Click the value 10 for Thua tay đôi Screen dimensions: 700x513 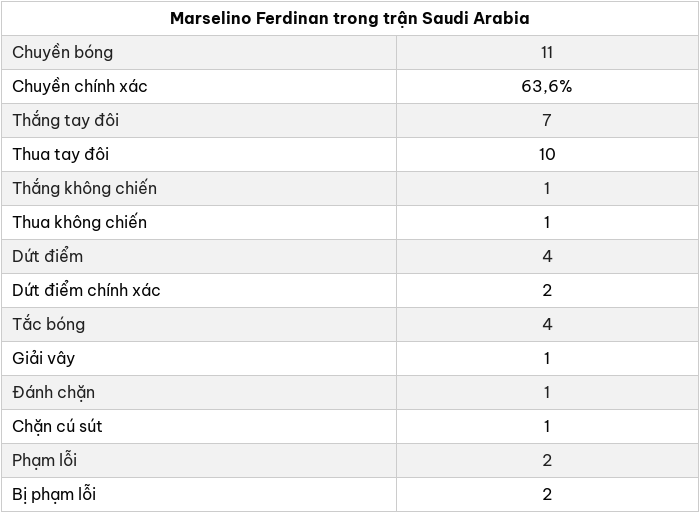[547, 154]
